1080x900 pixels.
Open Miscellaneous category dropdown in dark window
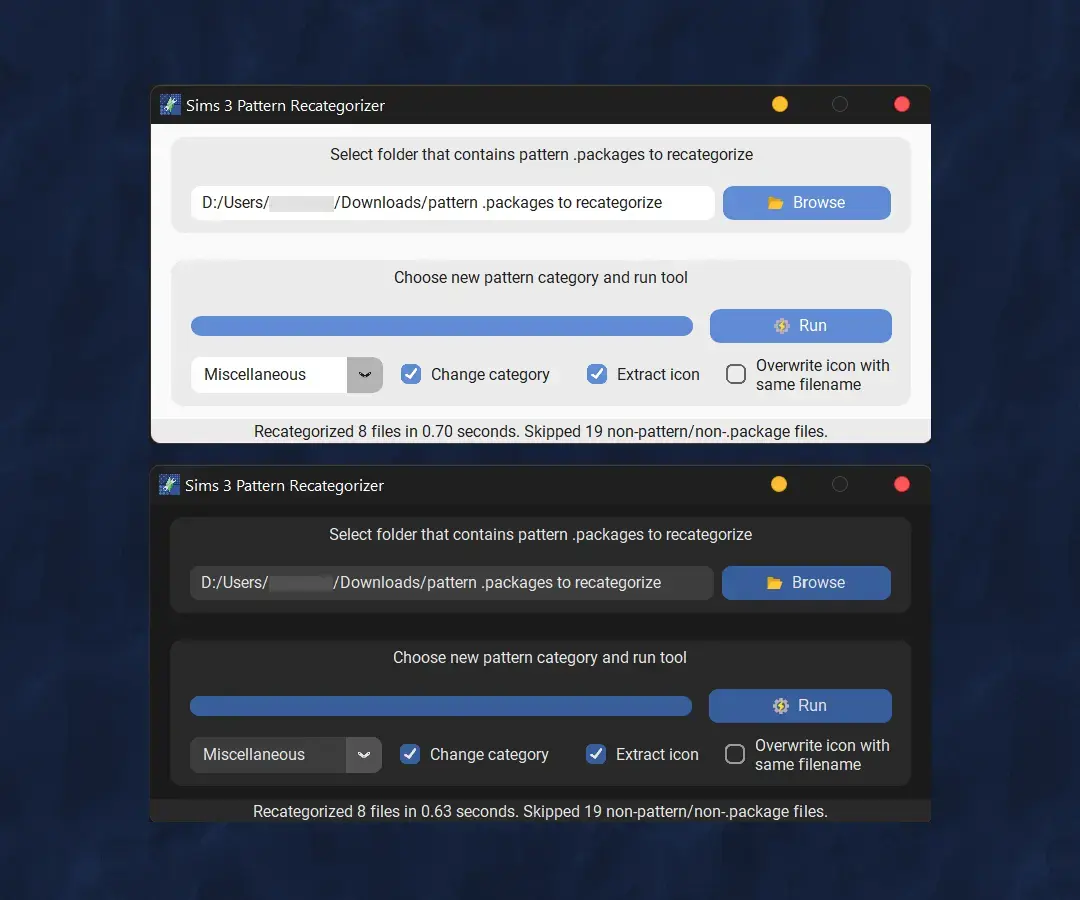point(286,755)
